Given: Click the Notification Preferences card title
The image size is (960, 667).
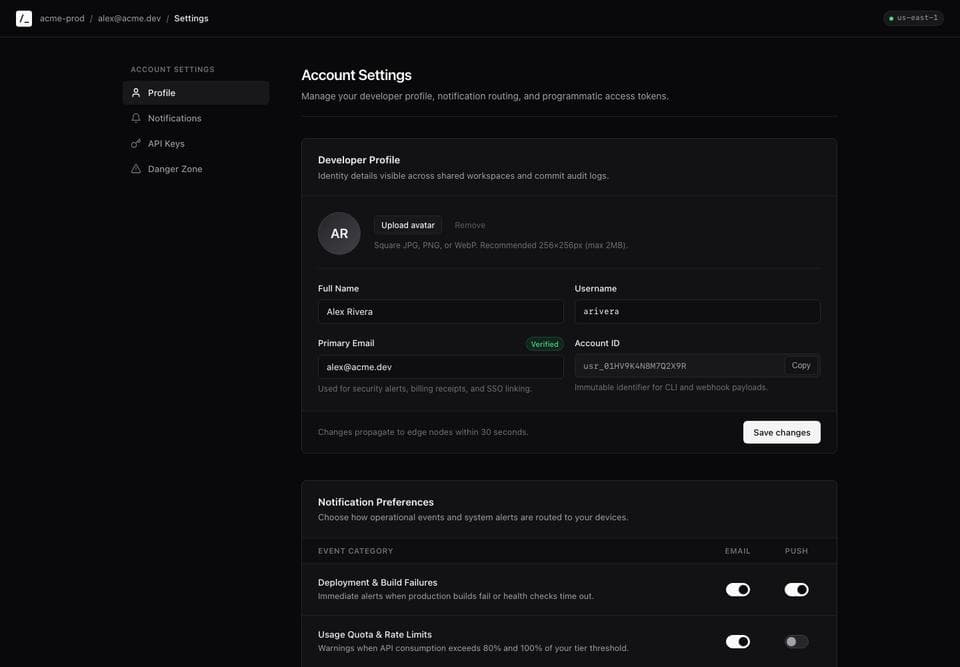Looking at the screenshot, I should (375, 502).
